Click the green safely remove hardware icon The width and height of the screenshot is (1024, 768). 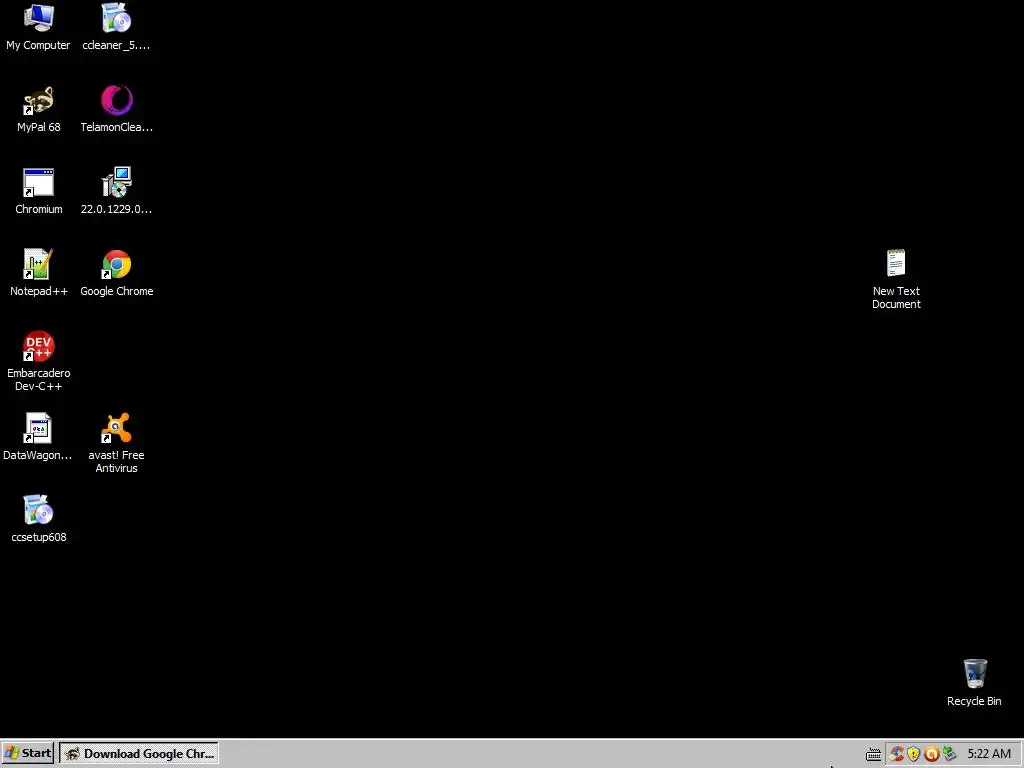point(950,754)
